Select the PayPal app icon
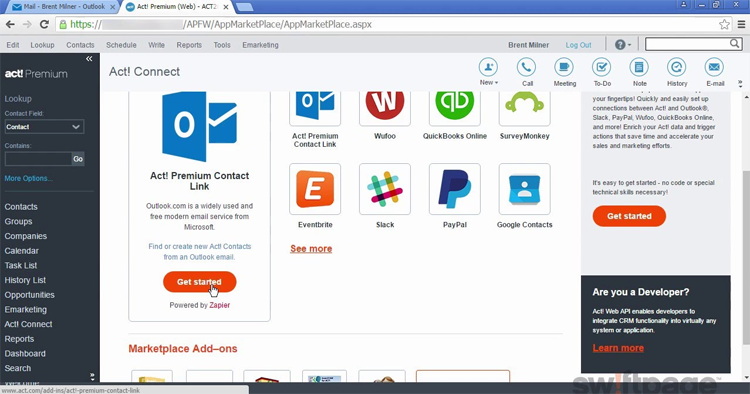Image resolution: width=750 pixels, height=394 pixels. (455, 189)
